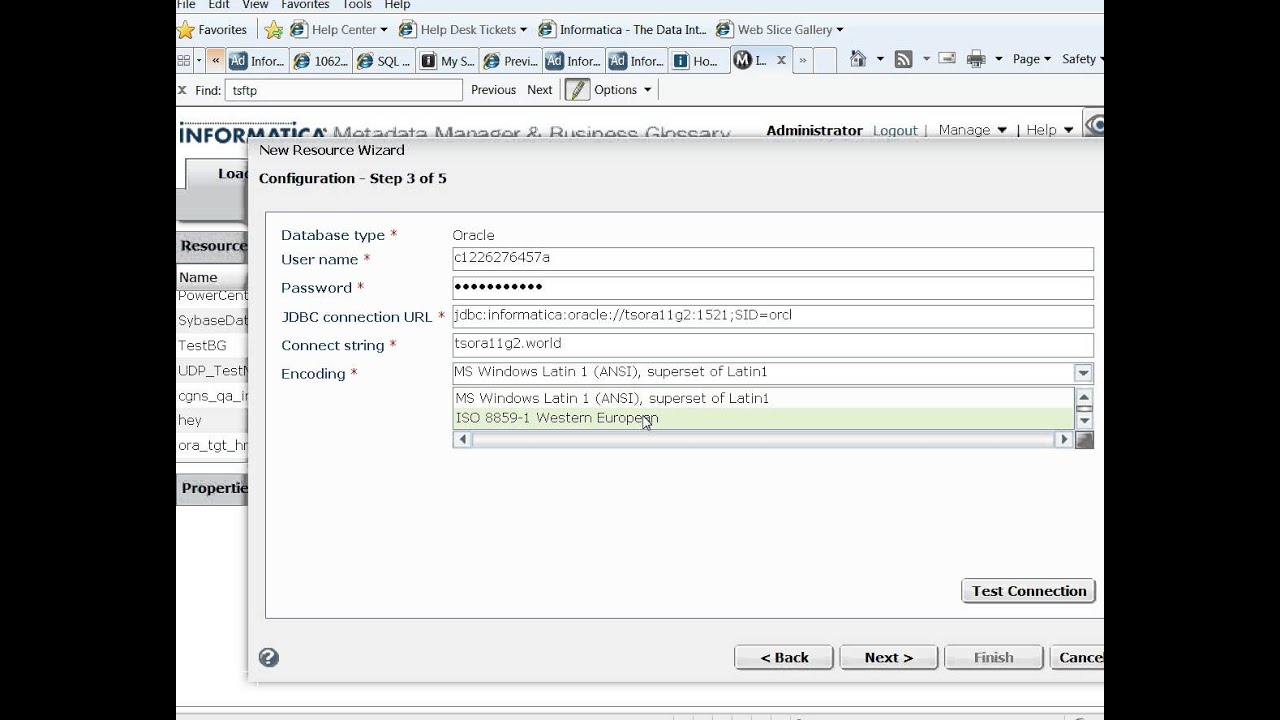Open the Print dropdown arrow
The image size is (1280, 720).
coord(998,60)
